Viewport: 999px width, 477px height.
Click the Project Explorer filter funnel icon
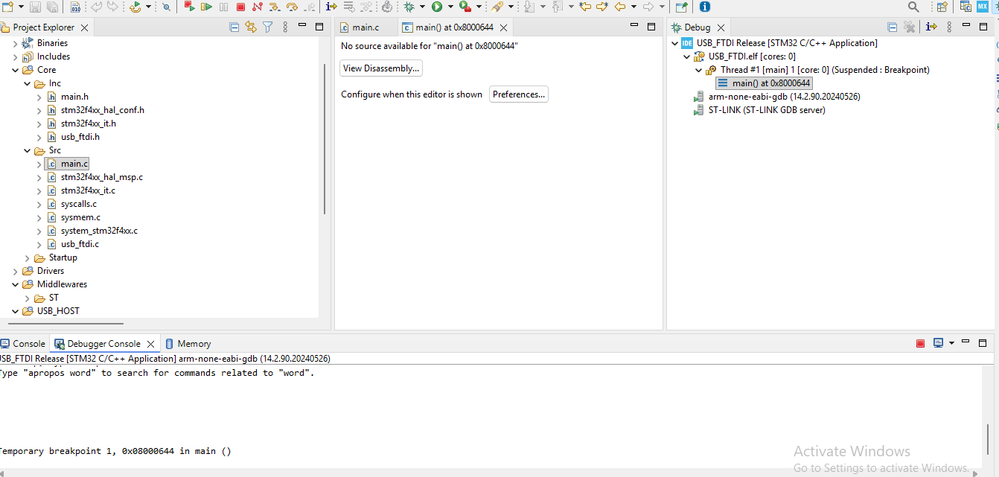[268, 27]
